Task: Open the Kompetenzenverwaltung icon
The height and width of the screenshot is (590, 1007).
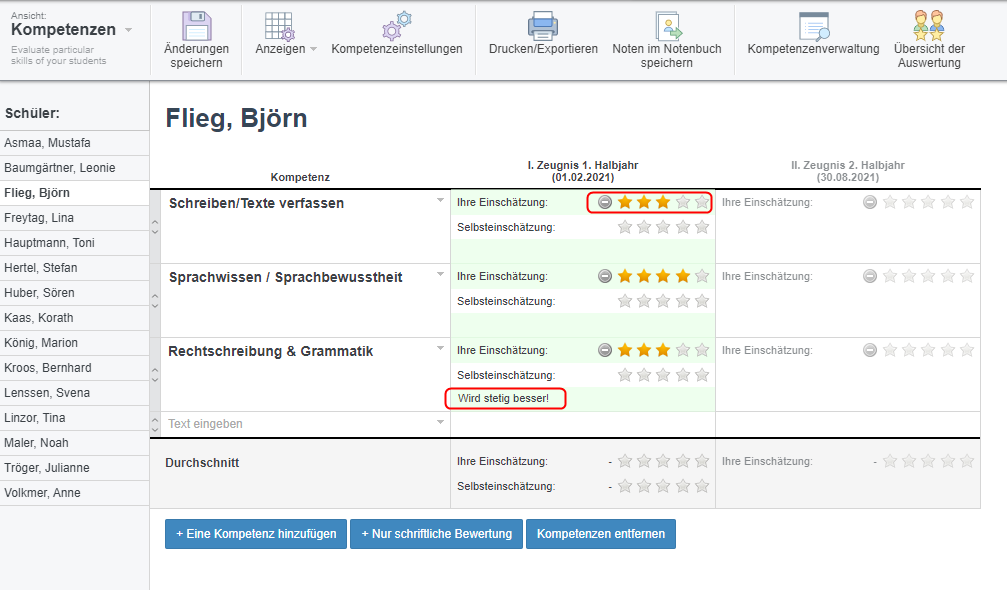Action: point(814,26)
